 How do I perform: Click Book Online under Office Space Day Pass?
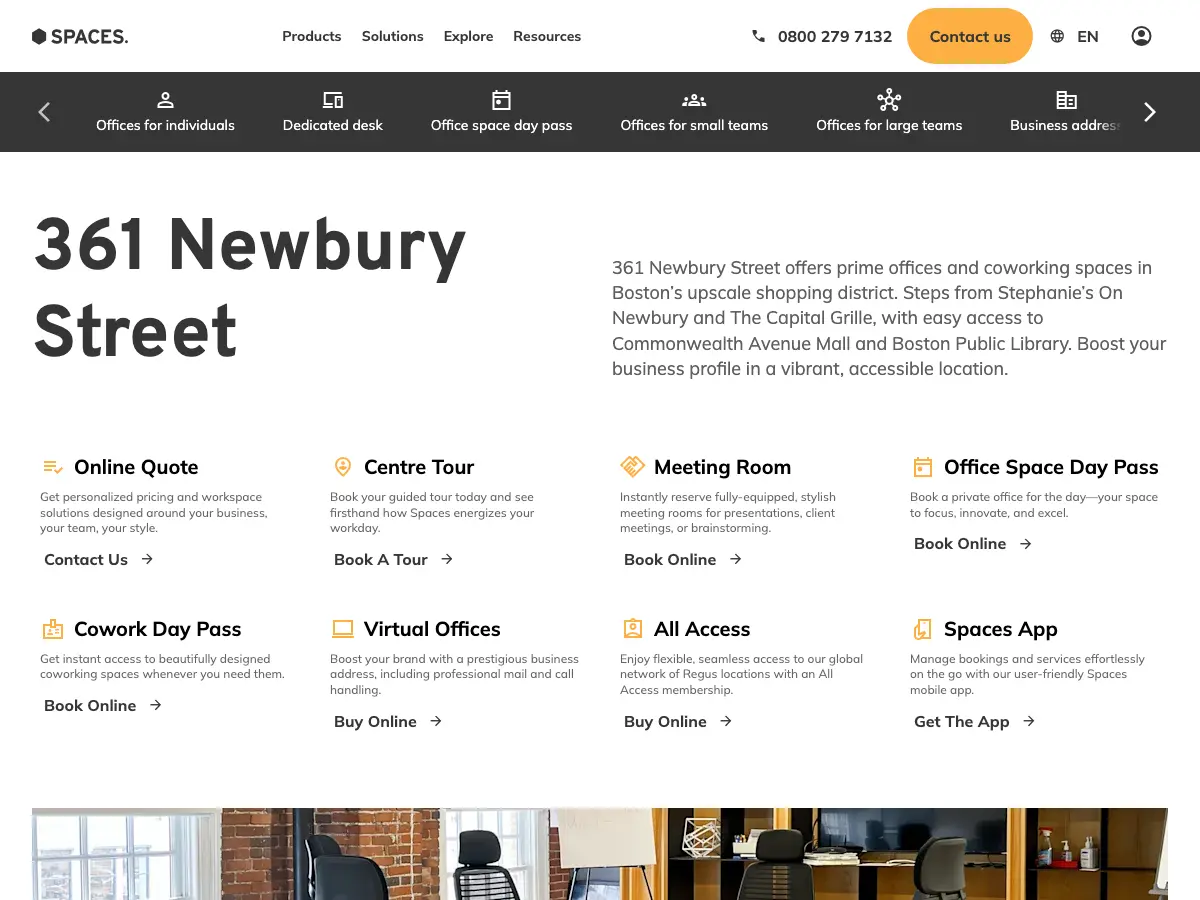coord(973,544)
